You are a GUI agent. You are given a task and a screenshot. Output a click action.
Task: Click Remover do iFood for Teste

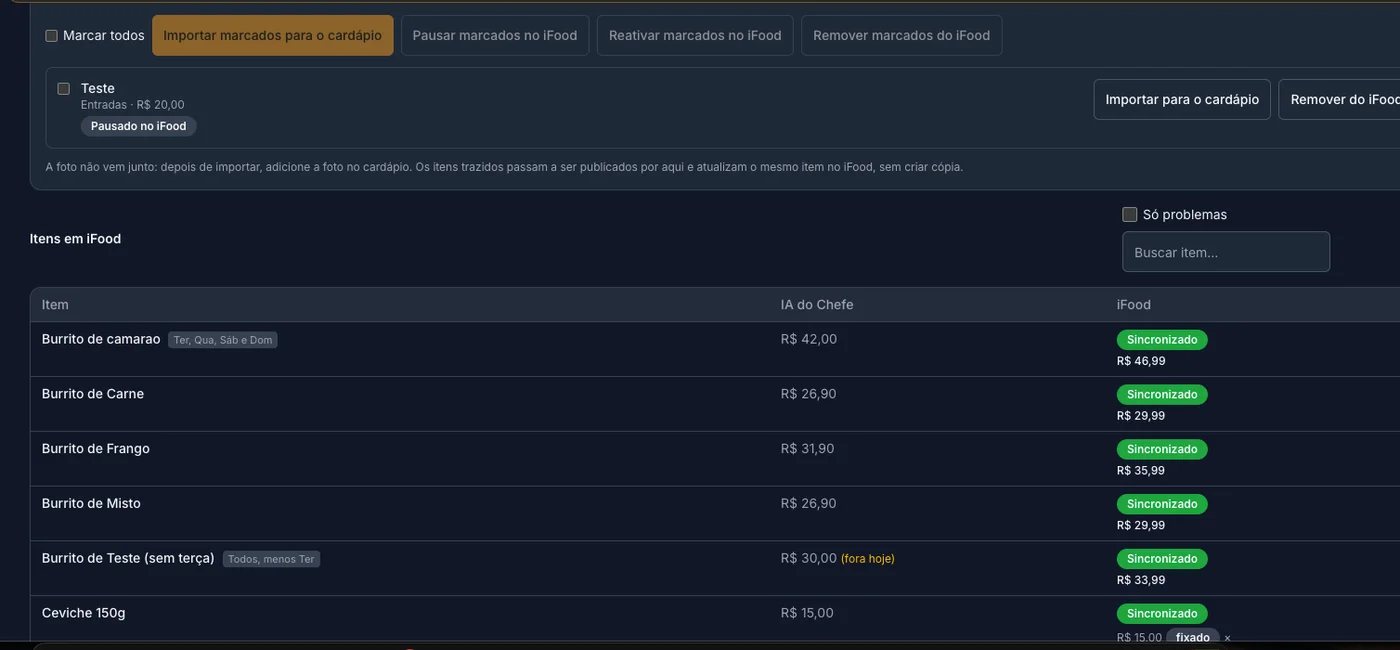click(x=1340, y=99)
